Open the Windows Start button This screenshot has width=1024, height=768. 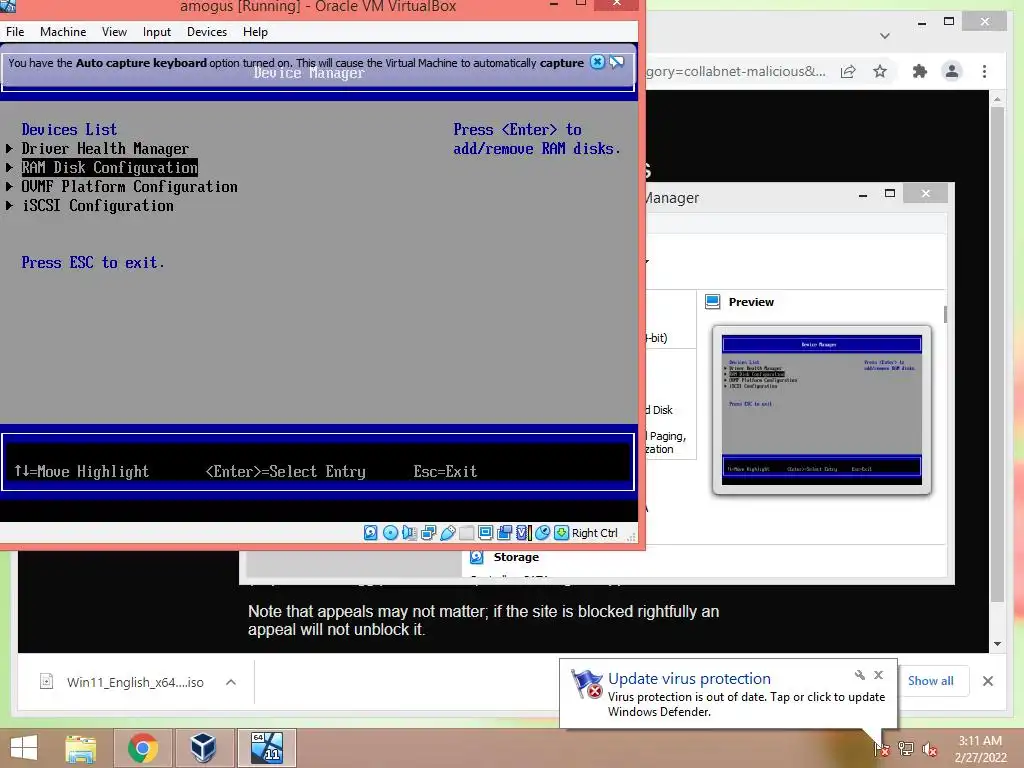[24, 748]
